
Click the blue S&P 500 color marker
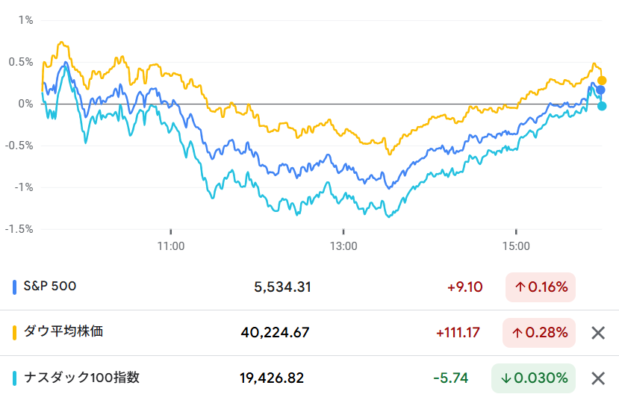[x=14, y=287]
